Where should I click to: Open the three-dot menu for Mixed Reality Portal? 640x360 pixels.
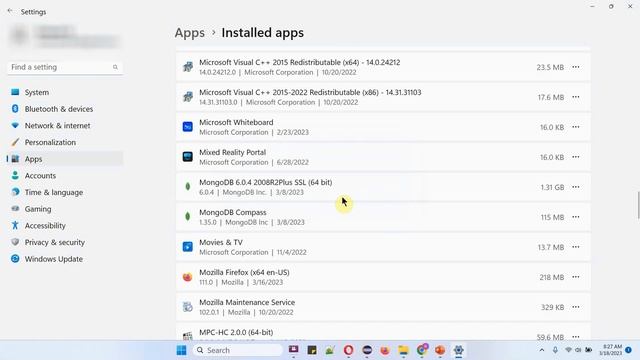[576, 157]
